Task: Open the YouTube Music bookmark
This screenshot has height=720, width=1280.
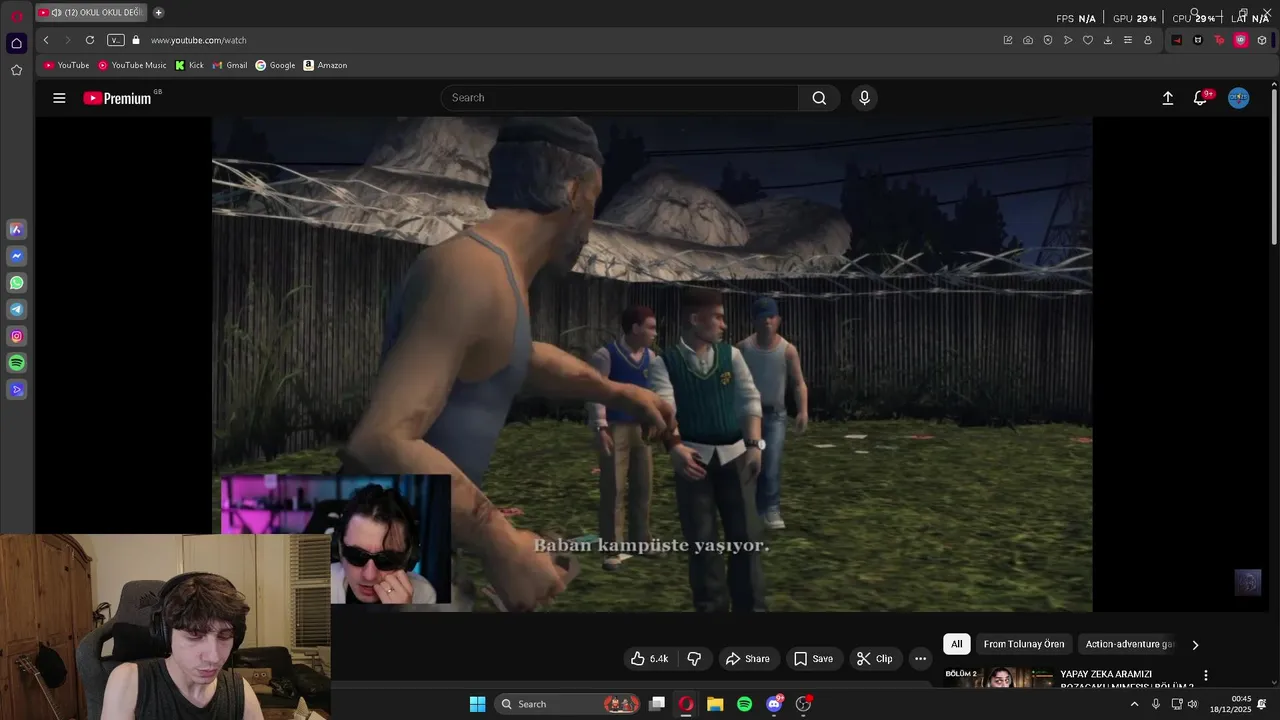Action: coord(132,65)
